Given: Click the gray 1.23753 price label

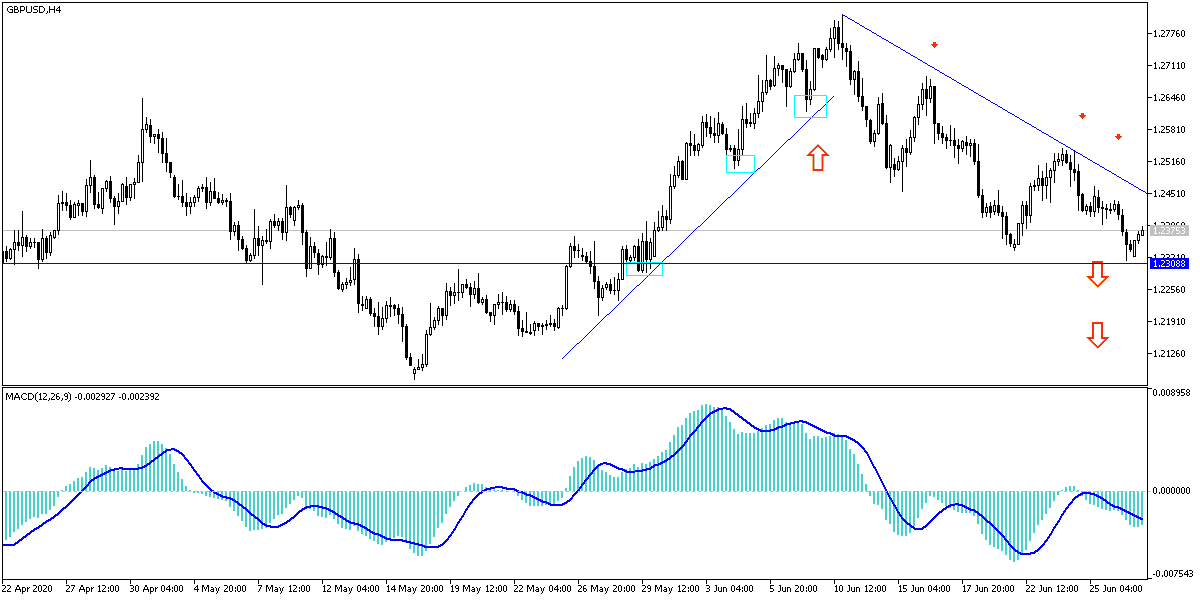Looking at the screenshot, I should (1168, 230).
